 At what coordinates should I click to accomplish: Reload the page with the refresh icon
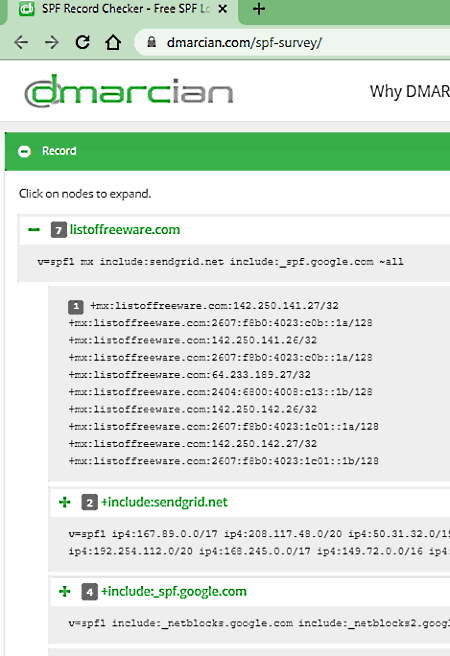(82, 42)
